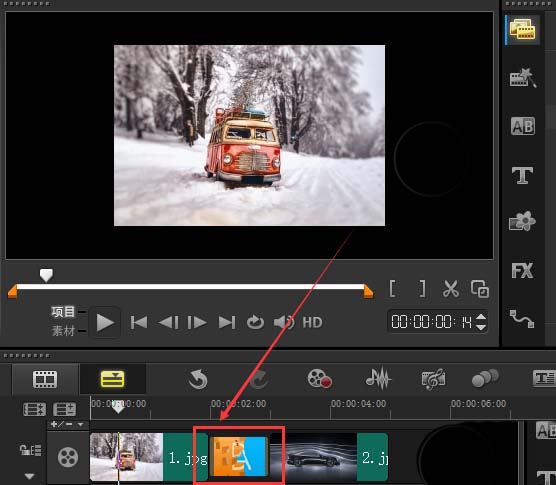Open the Subtitle Editor
Image resolution: width=556 pixels, height=485 pixels.
click(x=544, y=379)
